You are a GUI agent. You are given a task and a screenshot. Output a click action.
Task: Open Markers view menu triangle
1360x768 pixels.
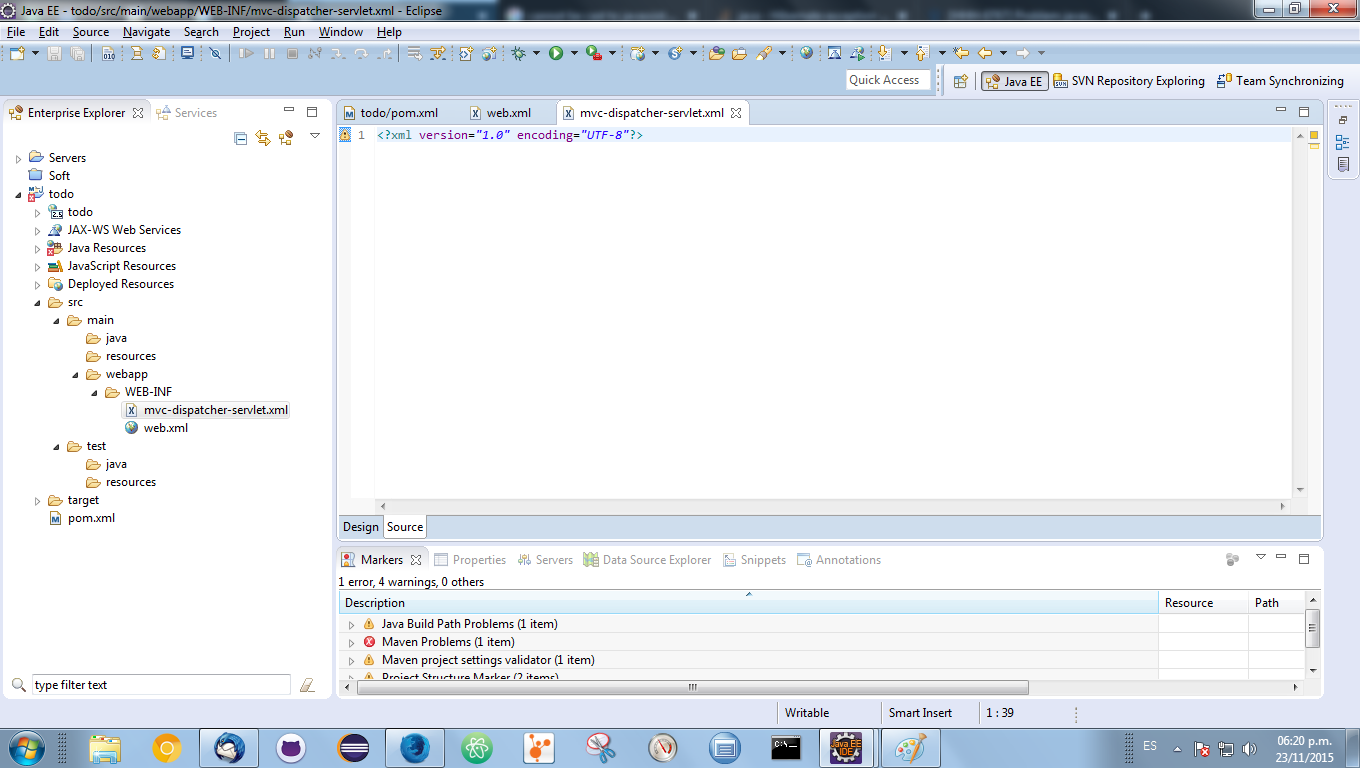(x=1260, y=557)
